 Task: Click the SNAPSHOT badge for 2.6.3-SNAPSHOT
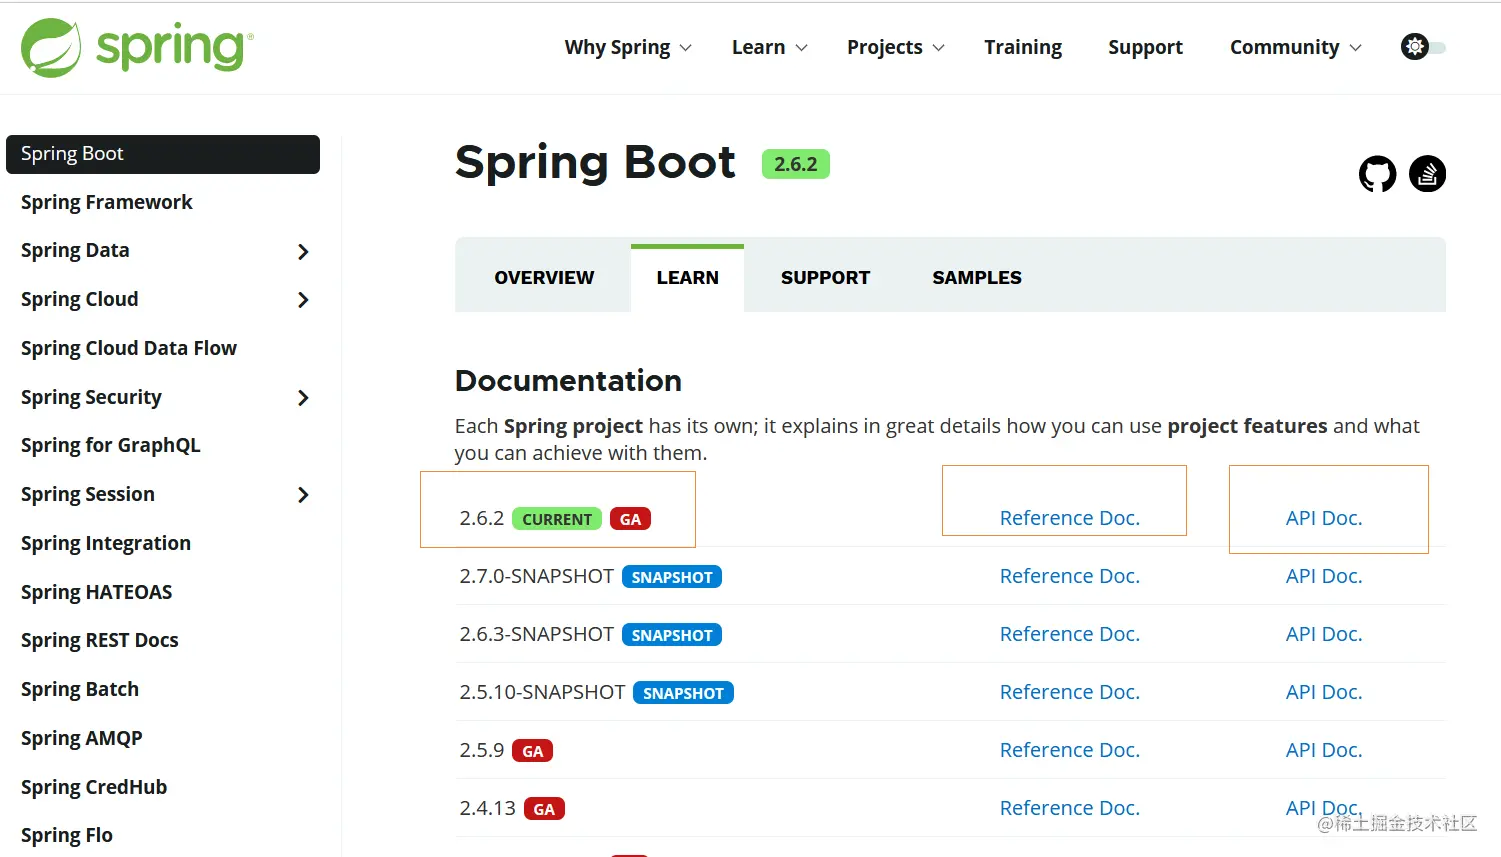(x=672, y=635)
